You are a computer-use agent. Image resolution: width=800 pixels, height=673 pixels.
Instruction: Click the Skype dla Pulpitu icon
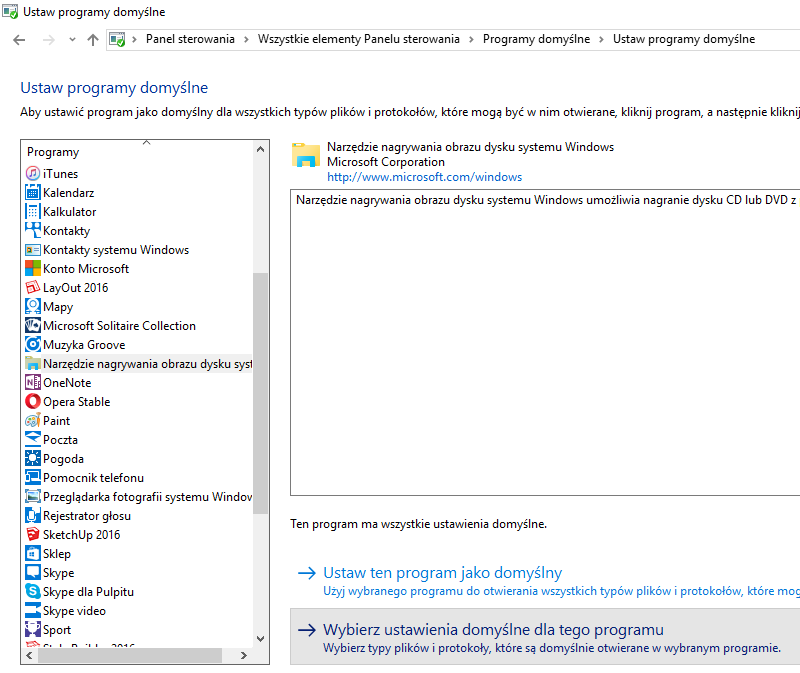click(33, 591)
